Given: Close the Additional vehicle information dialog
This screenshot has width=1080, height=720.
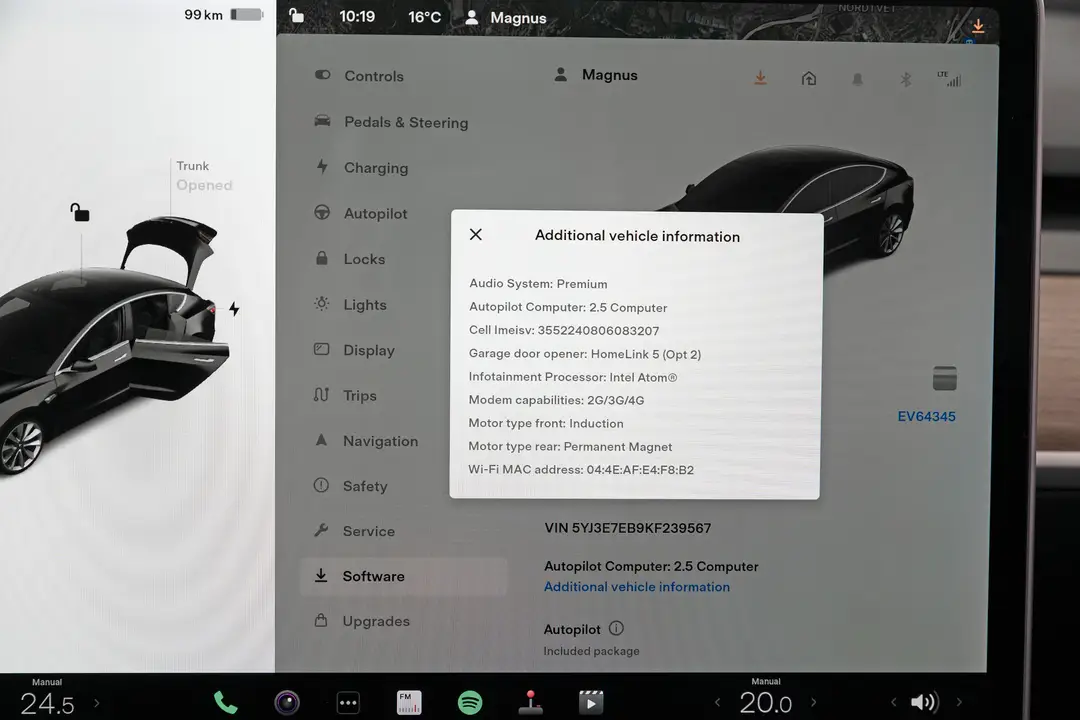Looking at the screenshot, I should 475,234.
